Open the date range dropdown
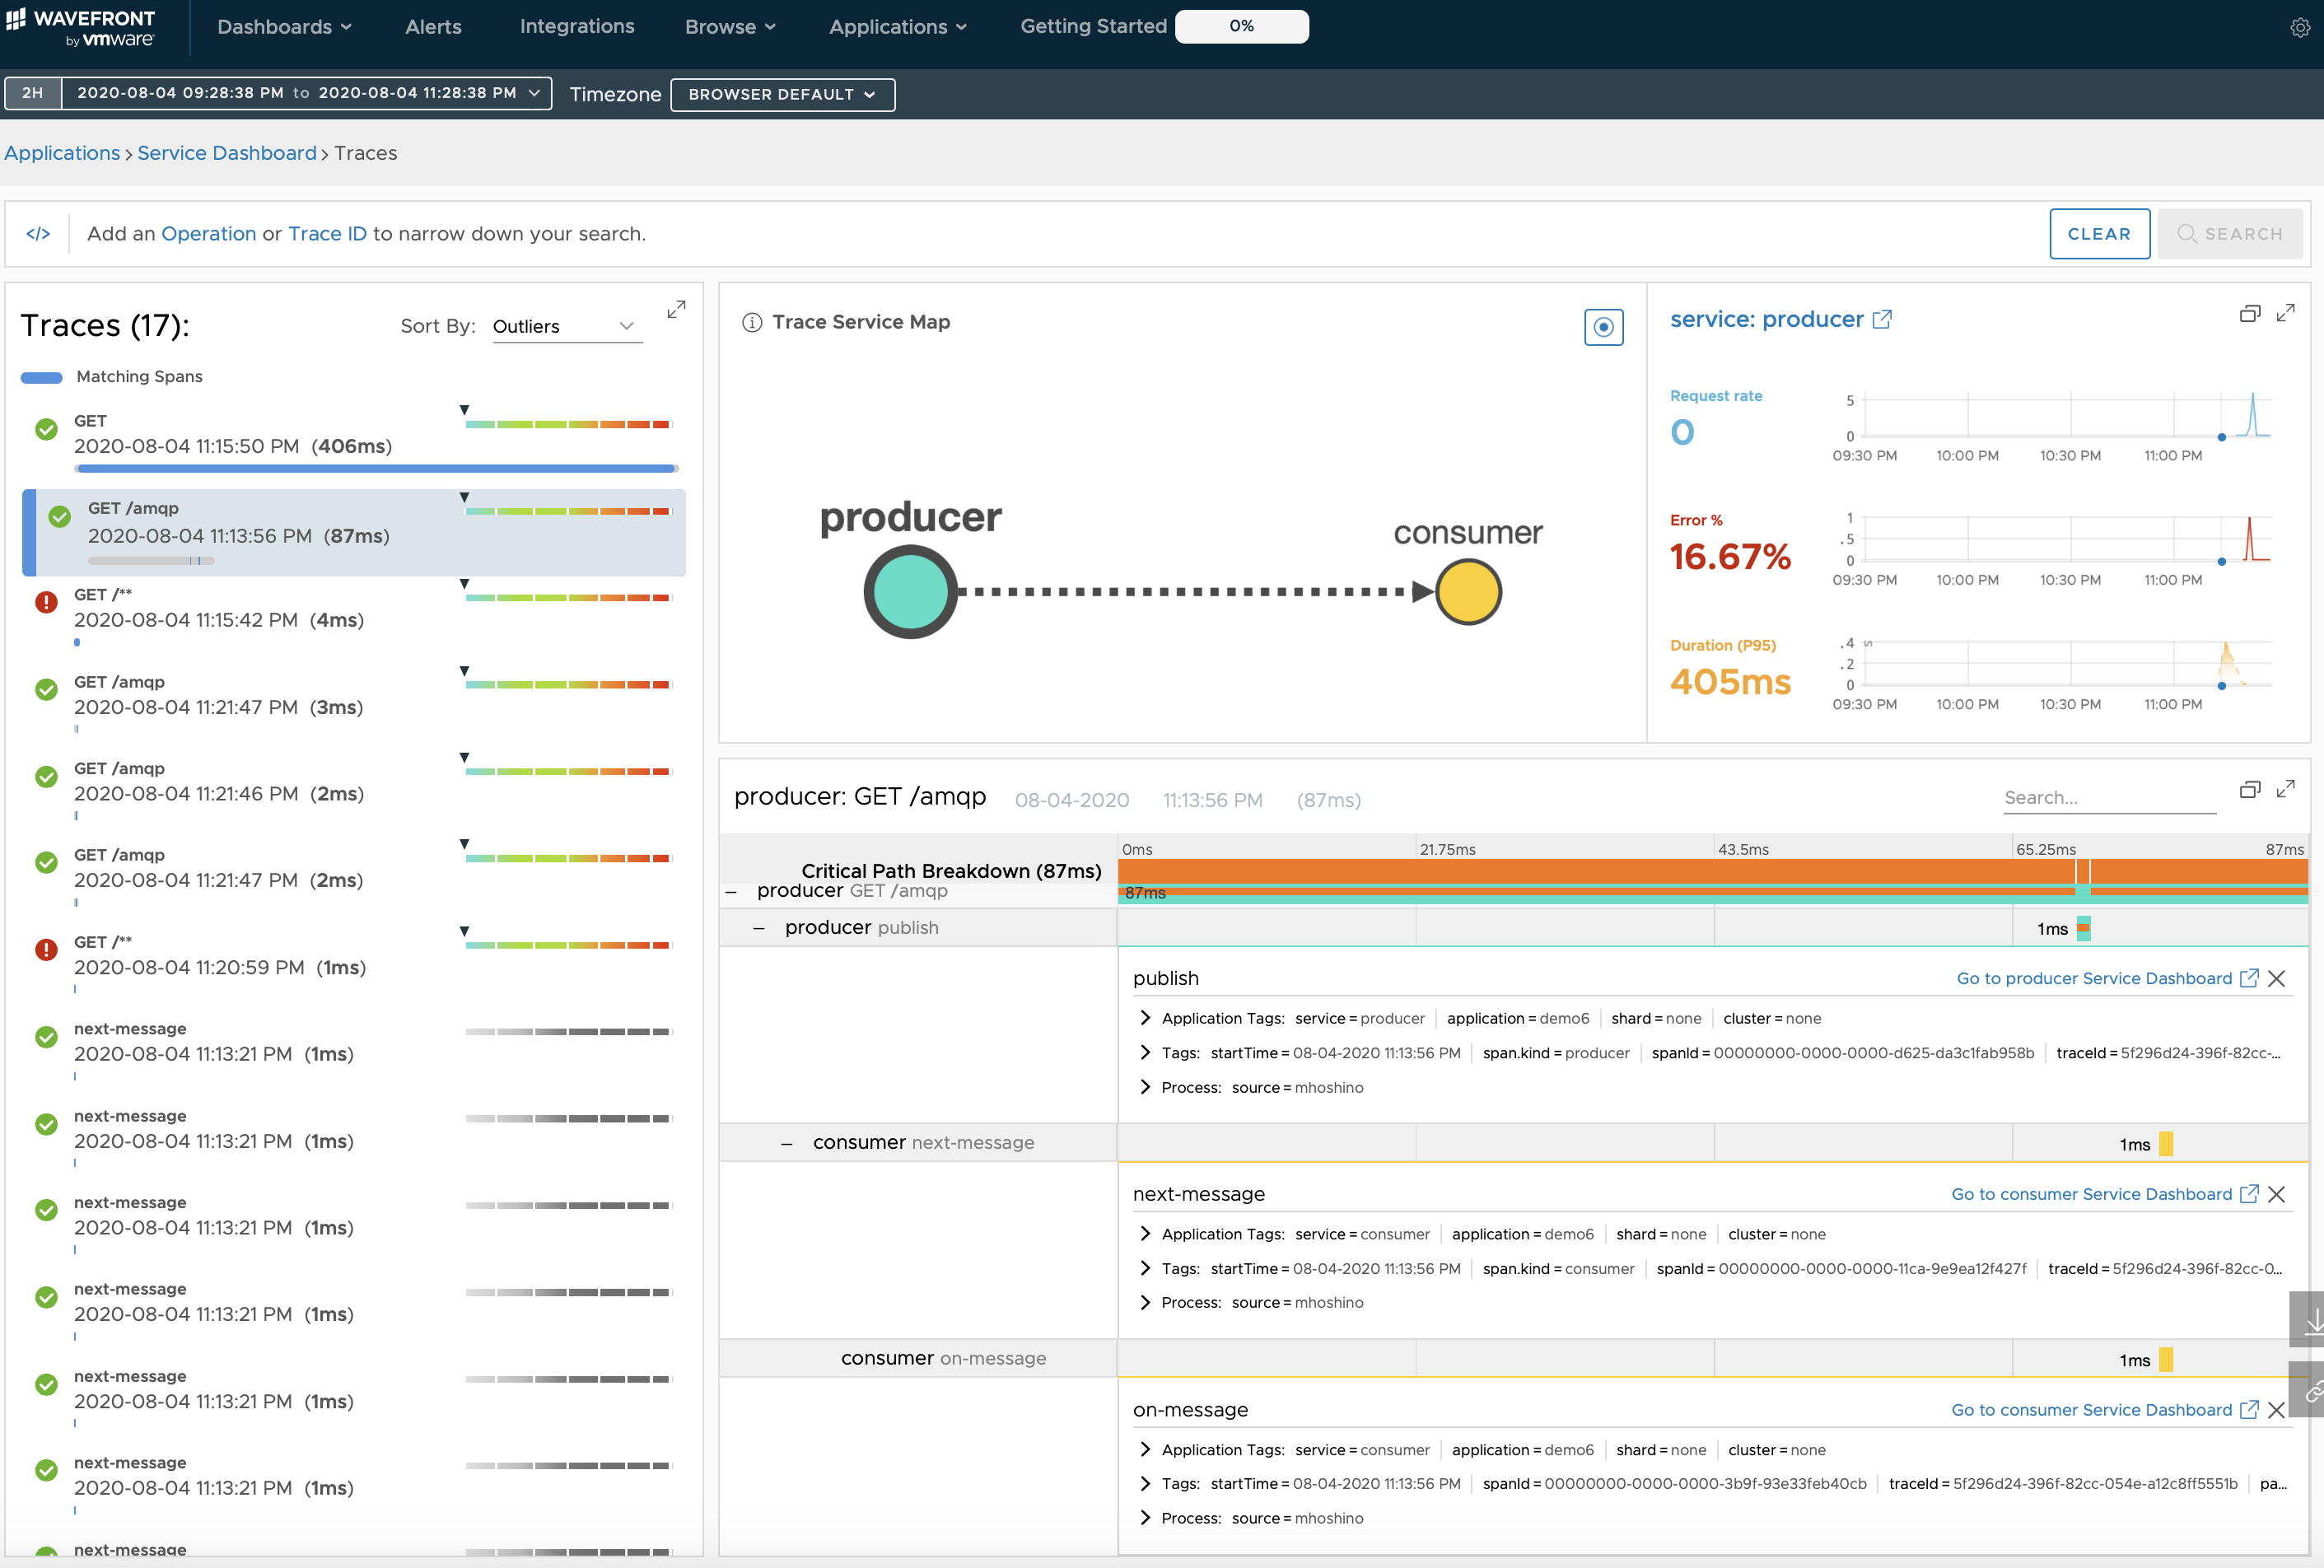The height and width of the screenshot is (1568, 2324). pos(307,93)
